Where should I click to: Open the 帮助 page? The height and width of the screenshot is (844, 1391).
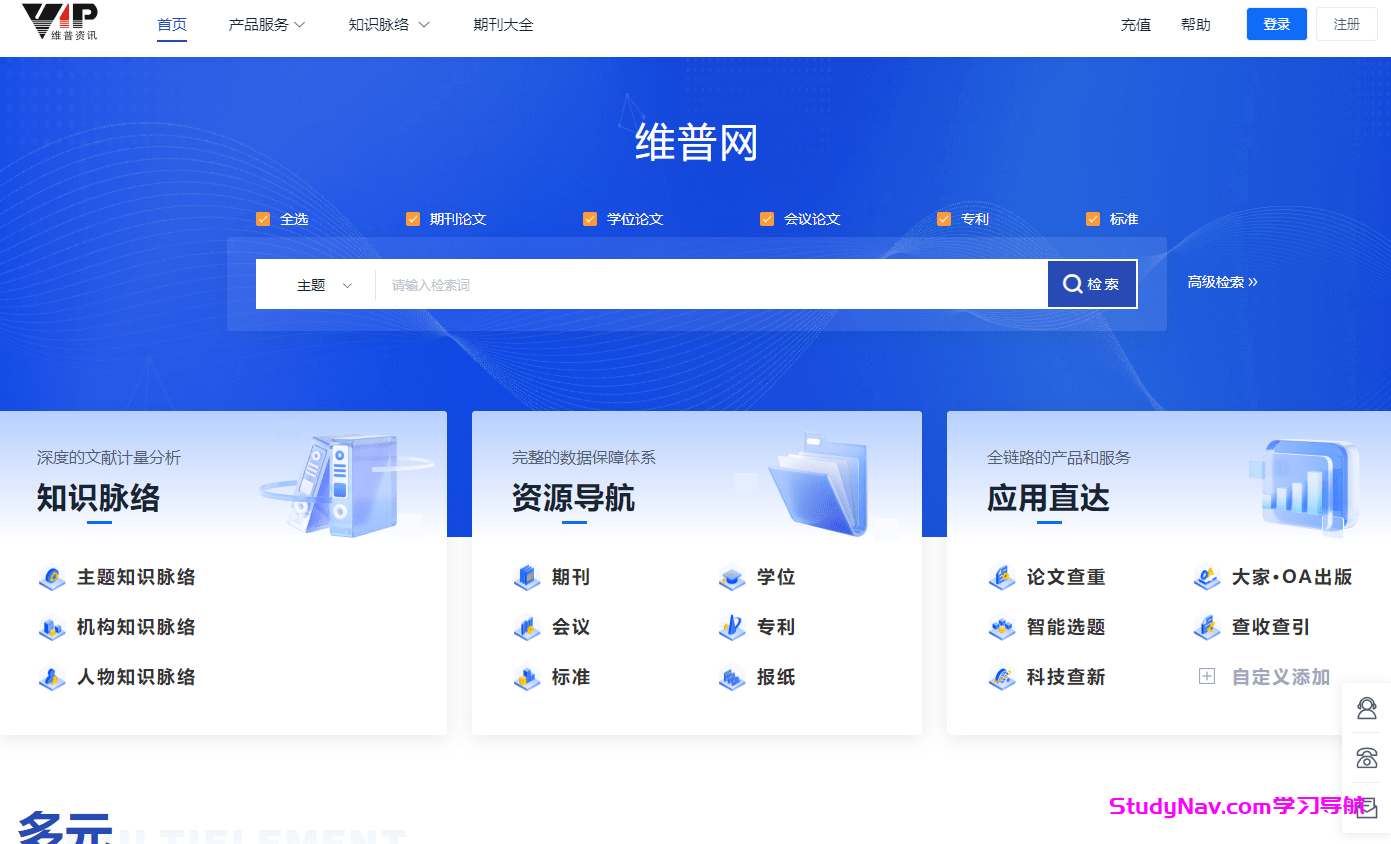pyautogui.click(x=1196, y=25)
